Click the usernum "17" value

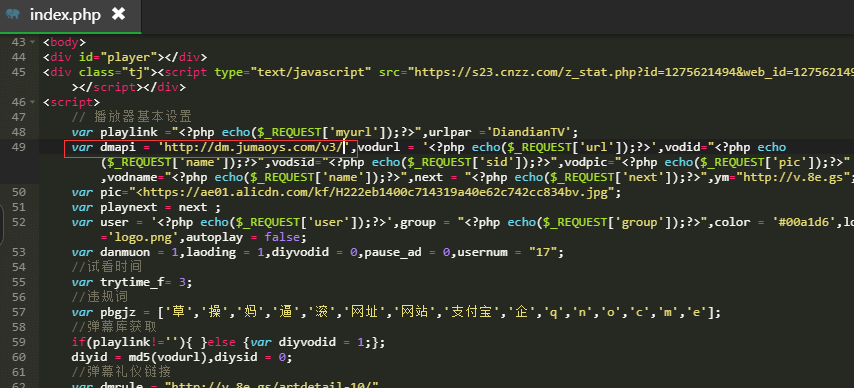[543, 252]
